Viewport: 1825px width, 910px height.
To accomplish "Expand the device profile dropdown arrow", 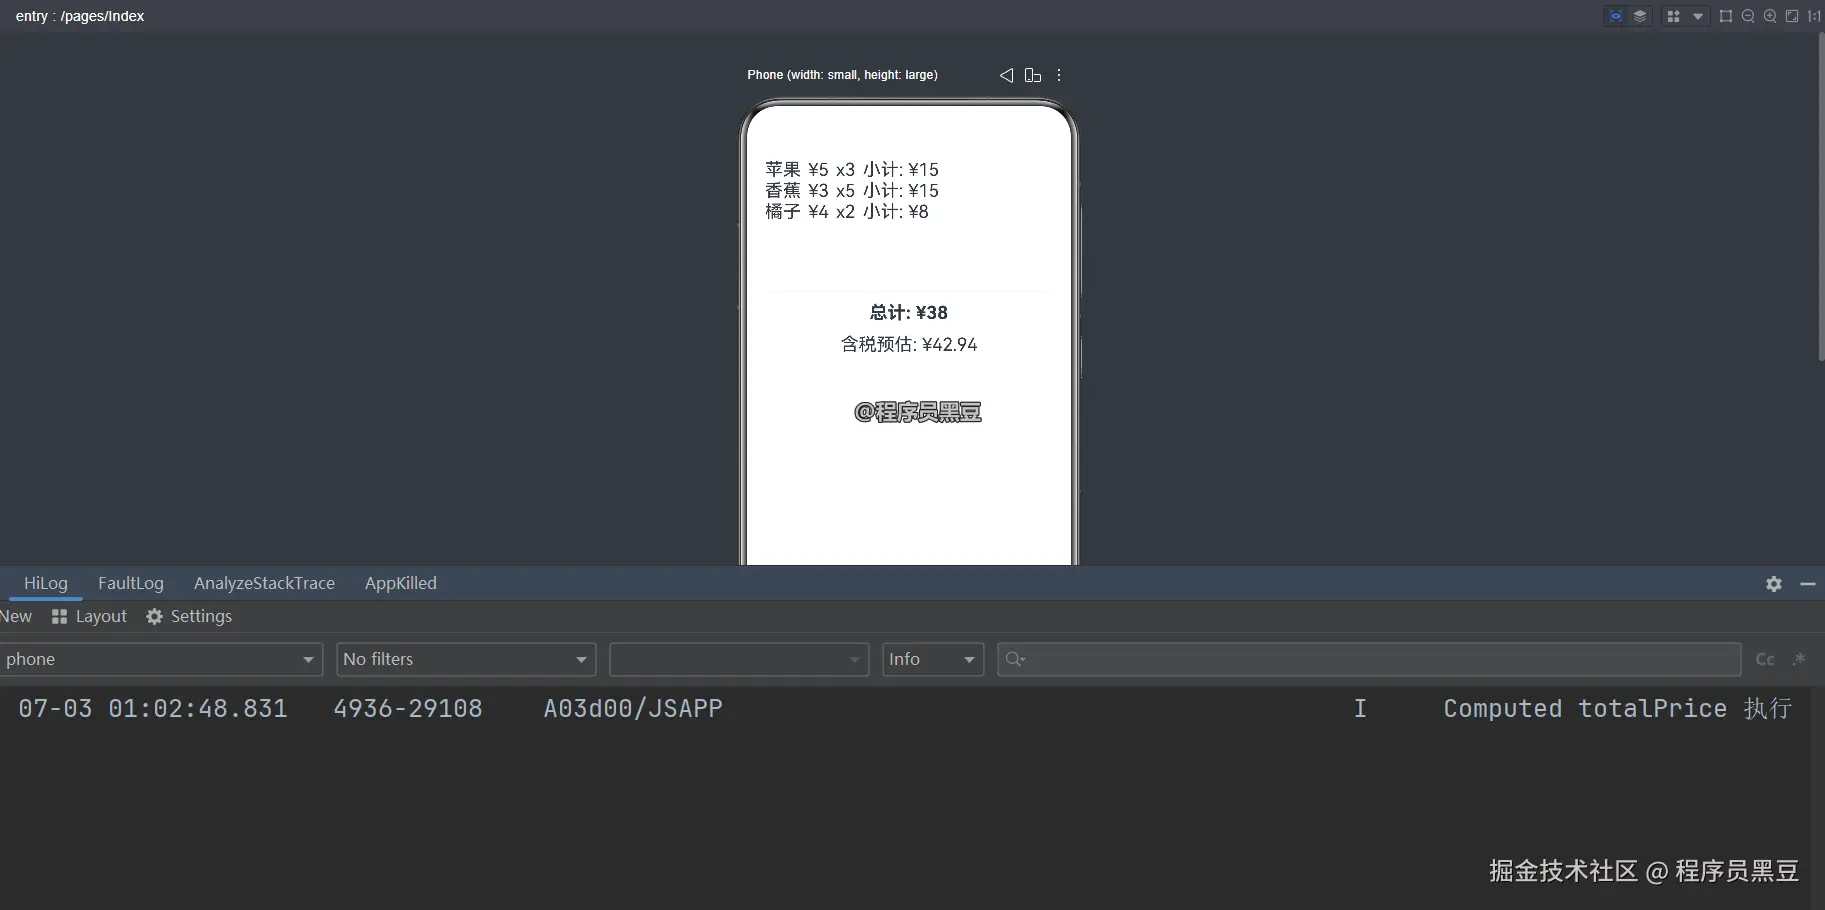I will (x=1698, y=16).
